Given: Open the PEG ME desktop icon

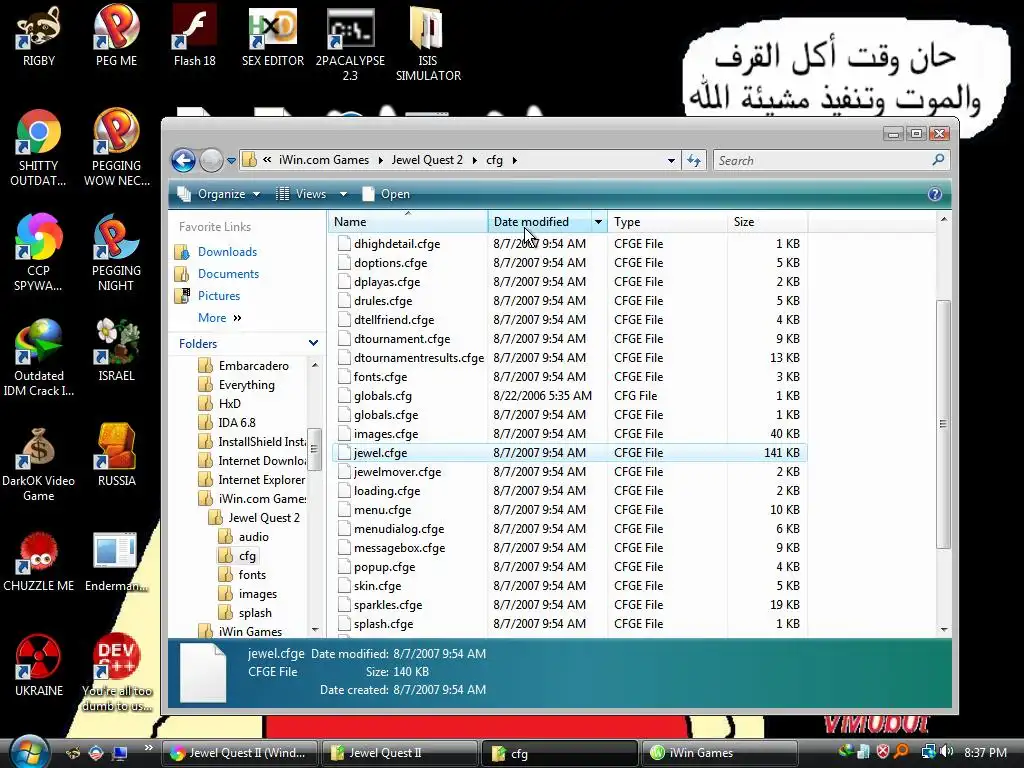Looking at the screenshot, I should coord(116,35).
